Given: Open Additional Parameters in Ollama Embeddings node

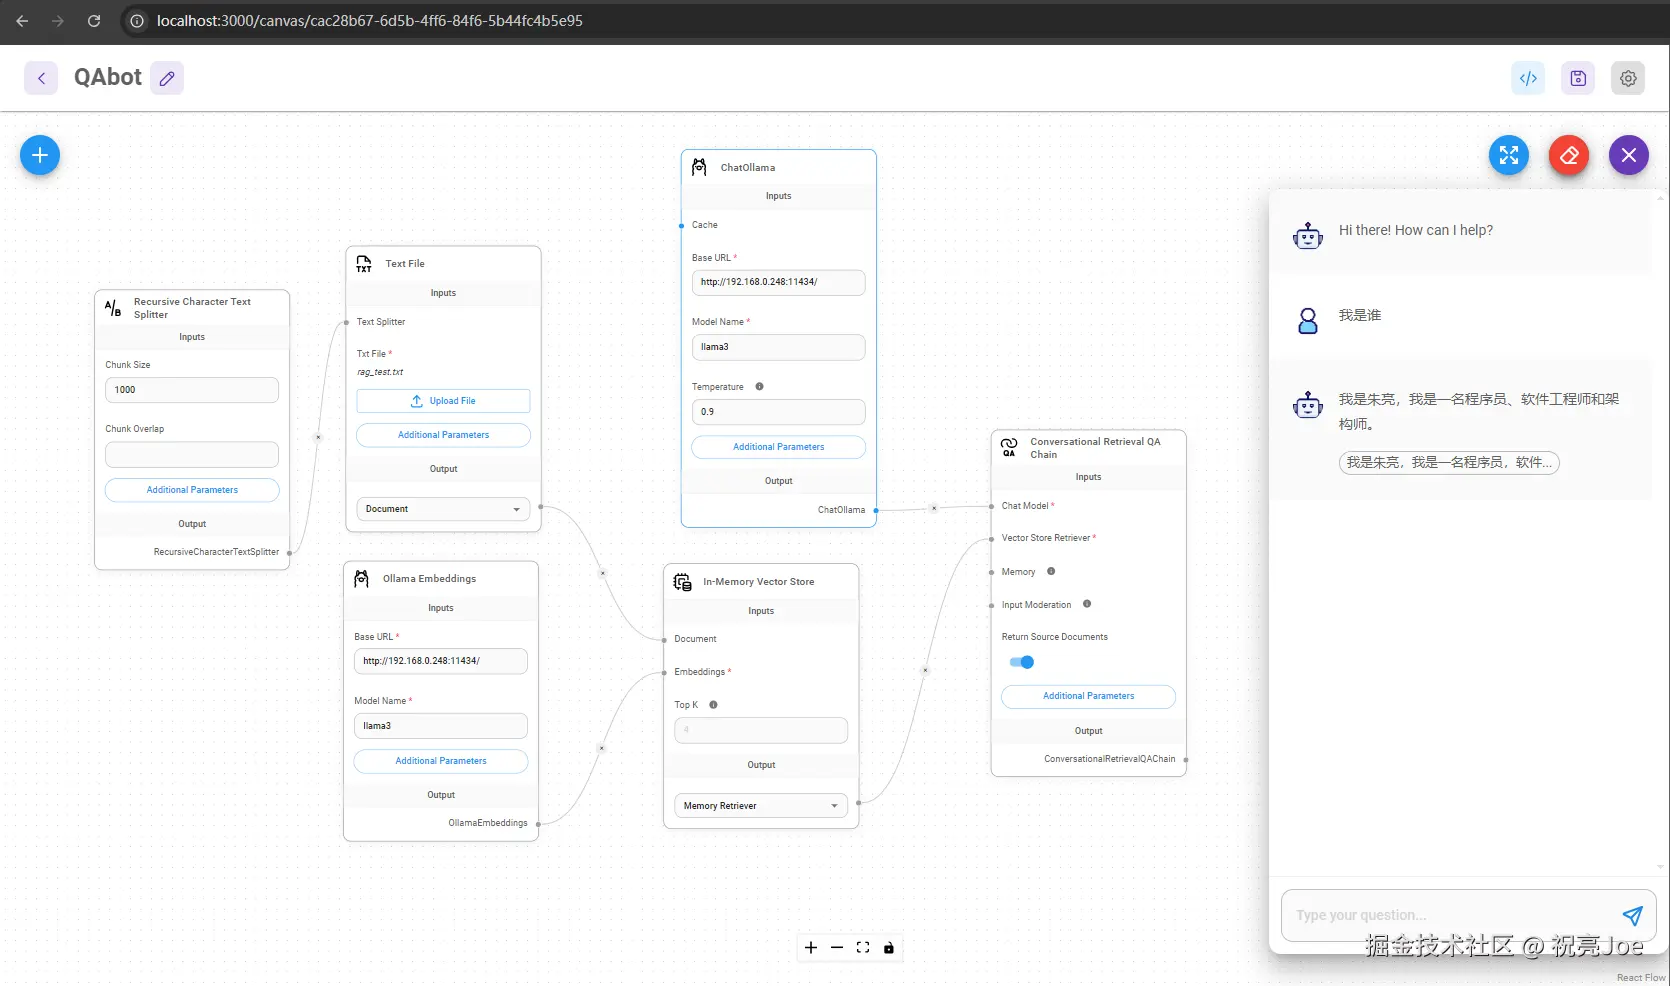Looking at the screenshot, I should click(441, 761).
